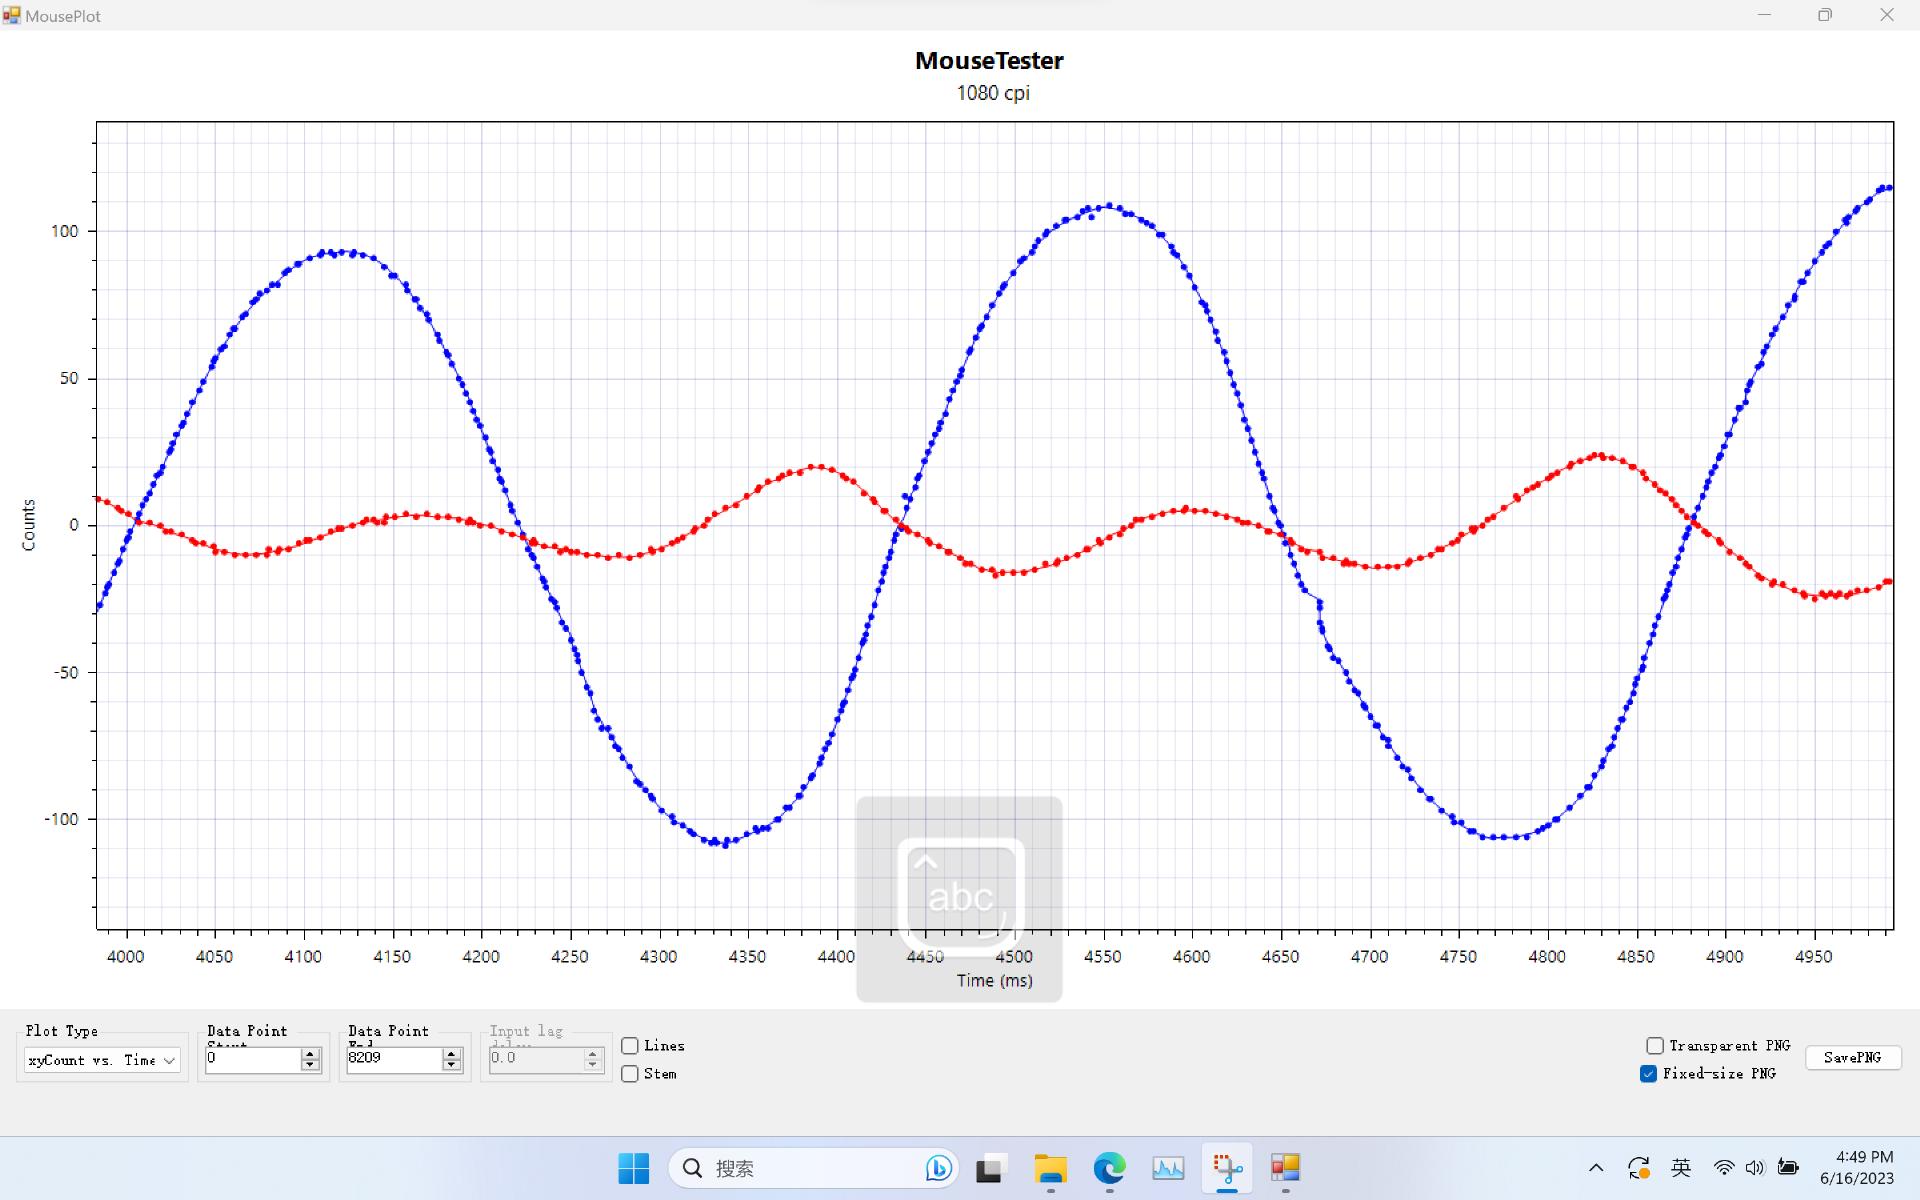Tick the Transparent PNG checkbox
This screenshot has width=1920, height=1200.
point(1655,1046)
